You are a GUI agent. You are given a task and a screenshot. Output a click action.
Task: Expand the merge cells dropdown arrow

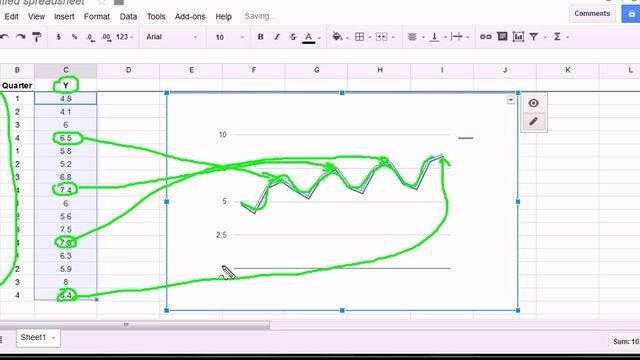[x=393, y=37]
